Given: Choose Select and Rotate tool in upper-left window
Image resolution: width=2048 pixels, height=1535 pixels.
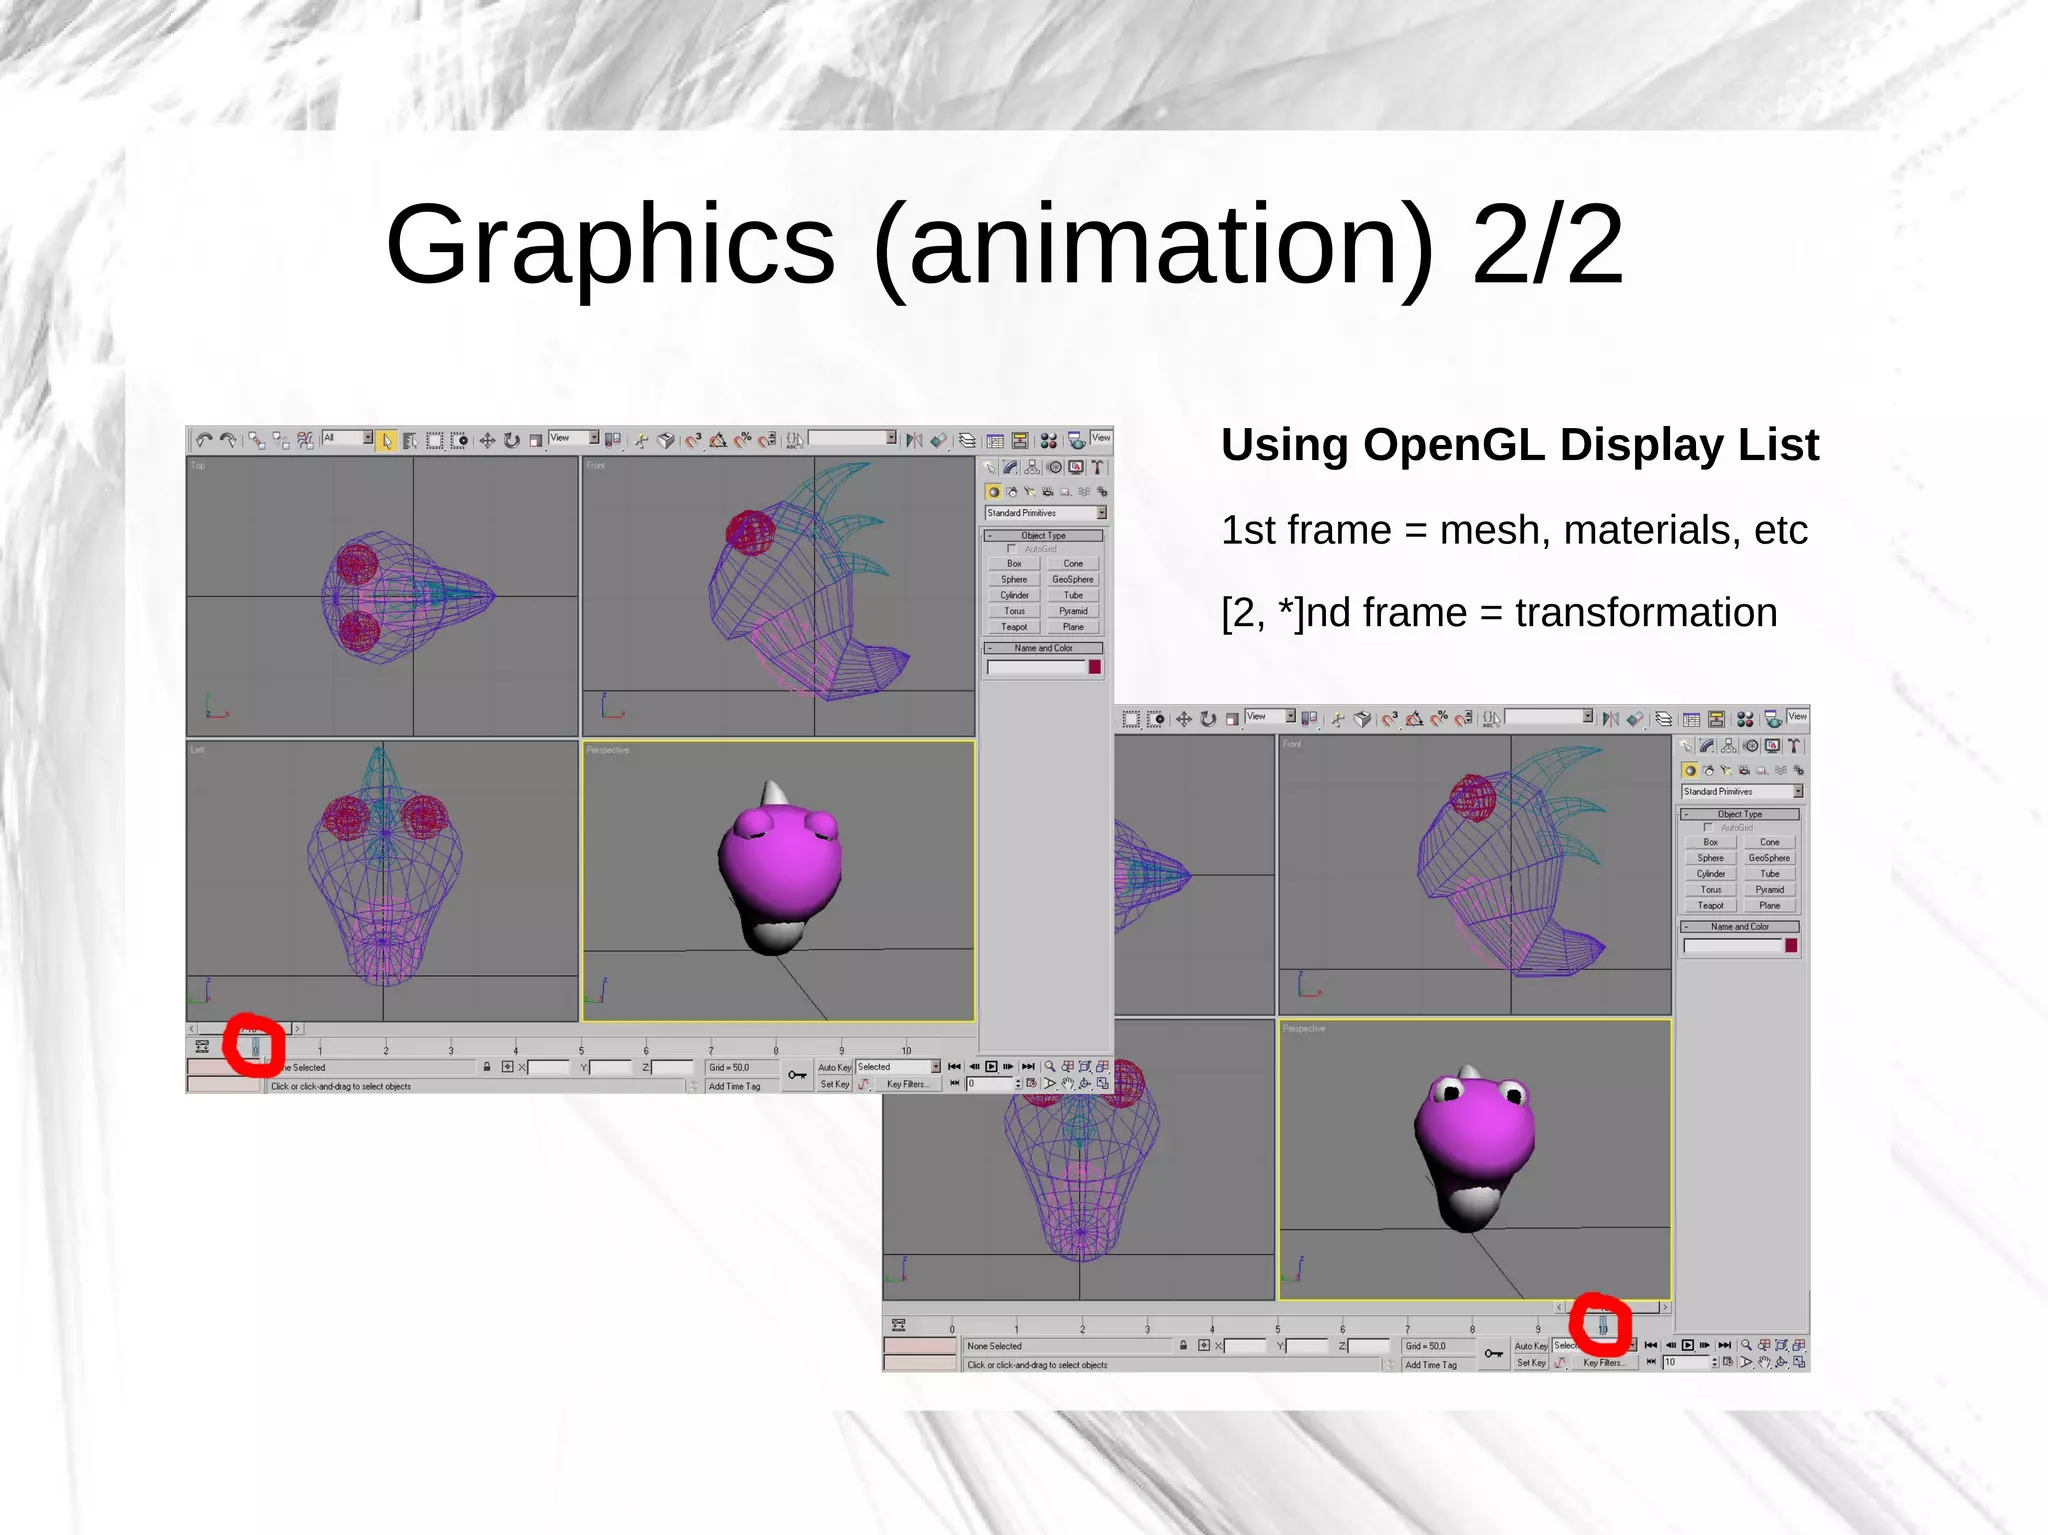Looking at the screenshot, I should pyautogui.click(x=512, y=441).
